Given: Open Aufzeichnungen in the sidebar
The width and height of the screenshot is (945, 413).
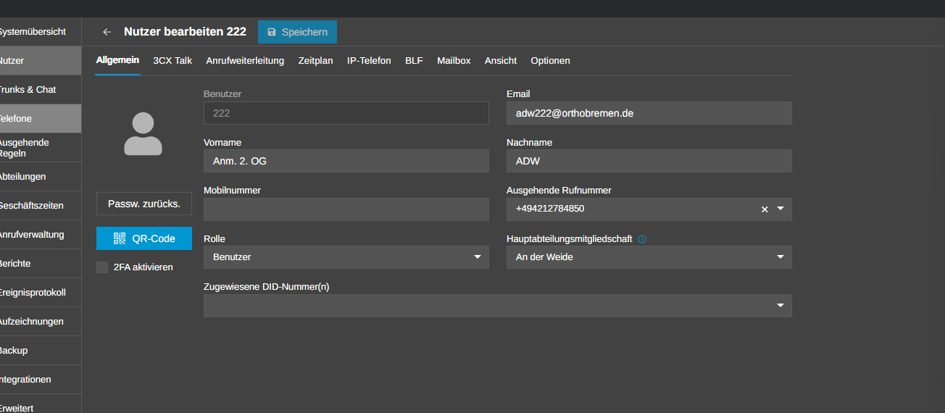Looking at the screenshot, I should (40, 321).
